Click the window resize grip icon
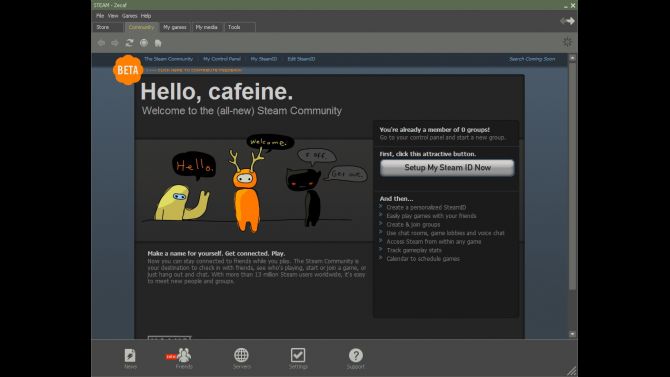The height and width of the screenshot is (377, 670). point(571,371)
